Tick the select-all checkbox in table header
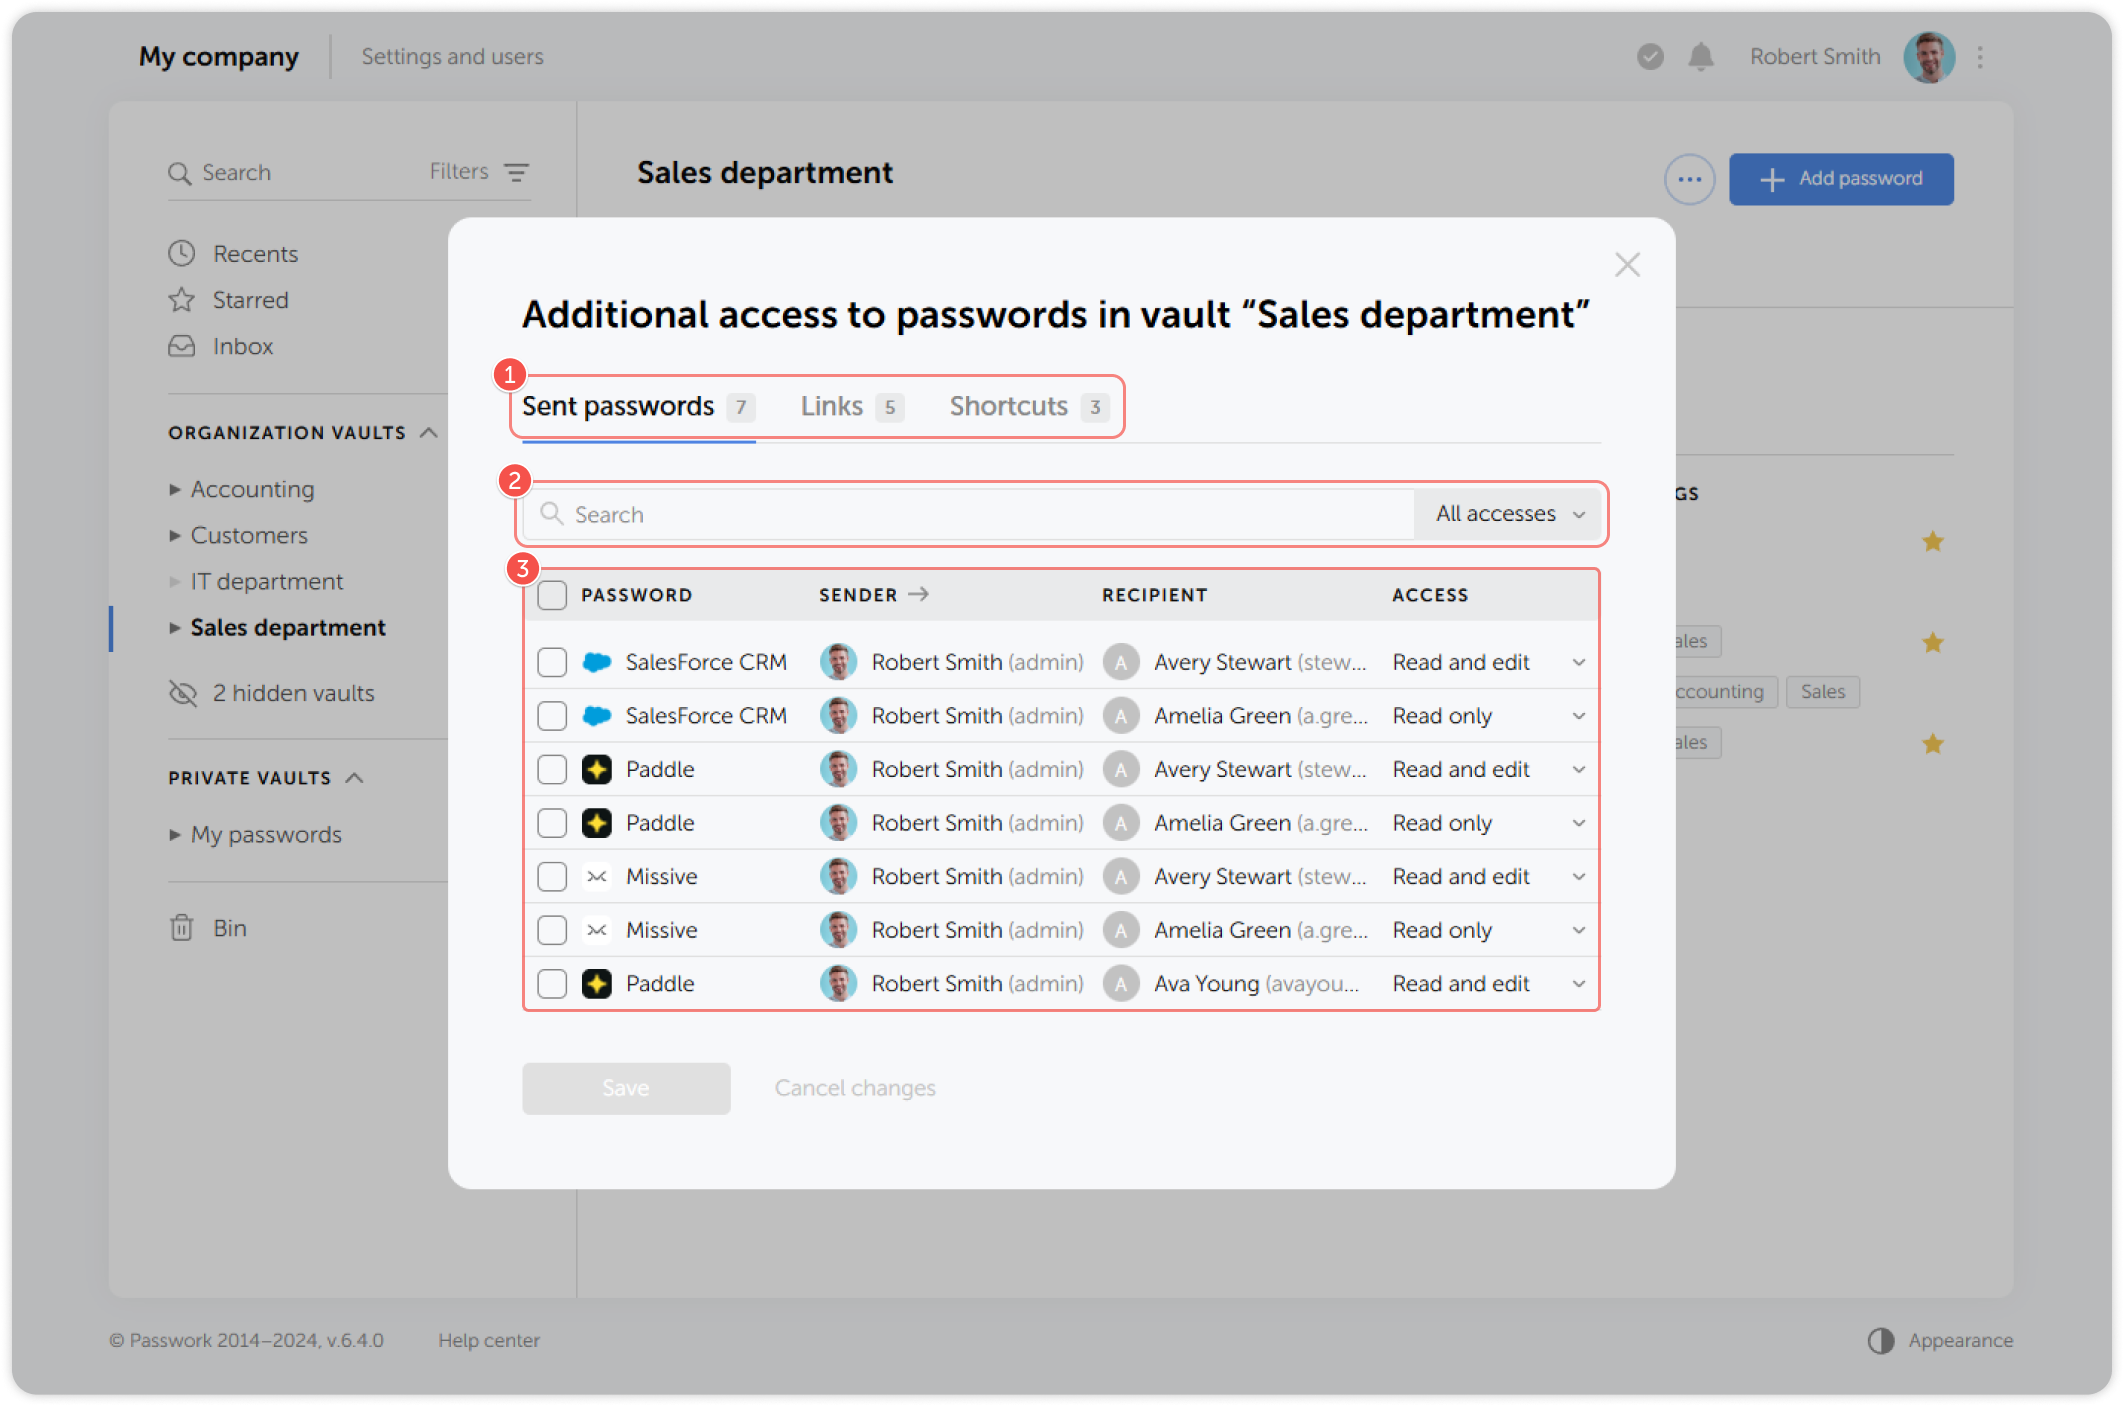2124x1407 pixels. pos(551,594)
